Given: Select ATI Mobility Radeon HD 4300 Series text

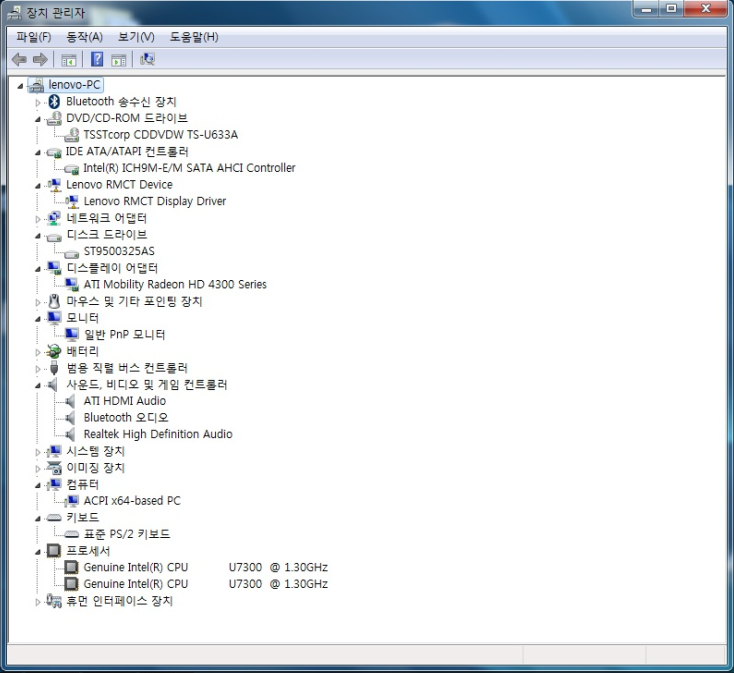Looking at the screenshot, I should (175, 284).
